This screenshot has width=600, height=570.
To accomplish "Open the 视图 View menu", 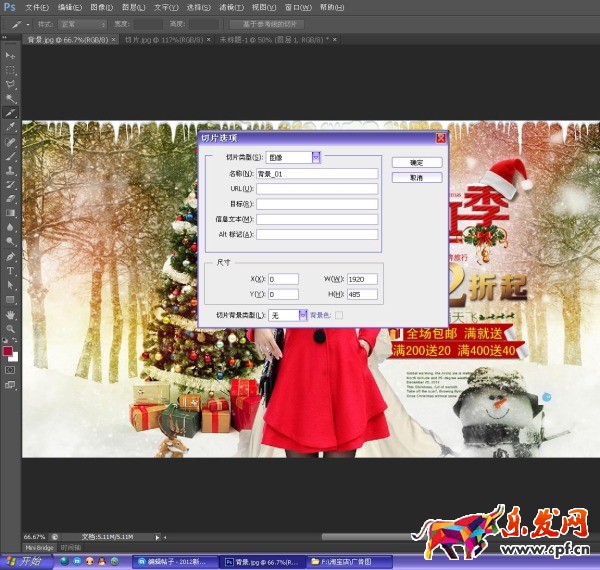I will [264, 7].
